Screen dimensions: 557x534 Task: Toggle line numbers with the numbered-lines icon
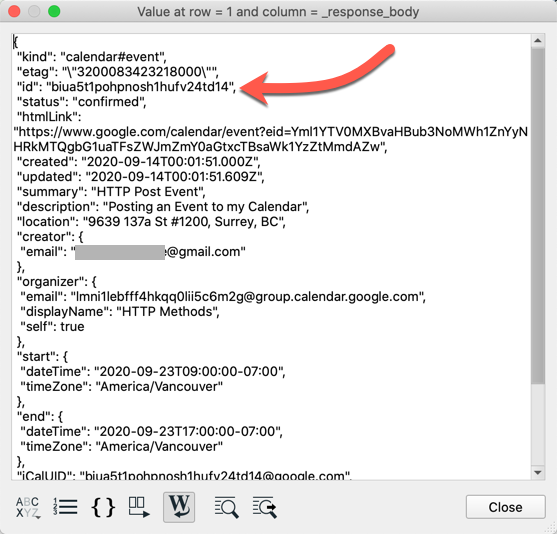point(65,507)
